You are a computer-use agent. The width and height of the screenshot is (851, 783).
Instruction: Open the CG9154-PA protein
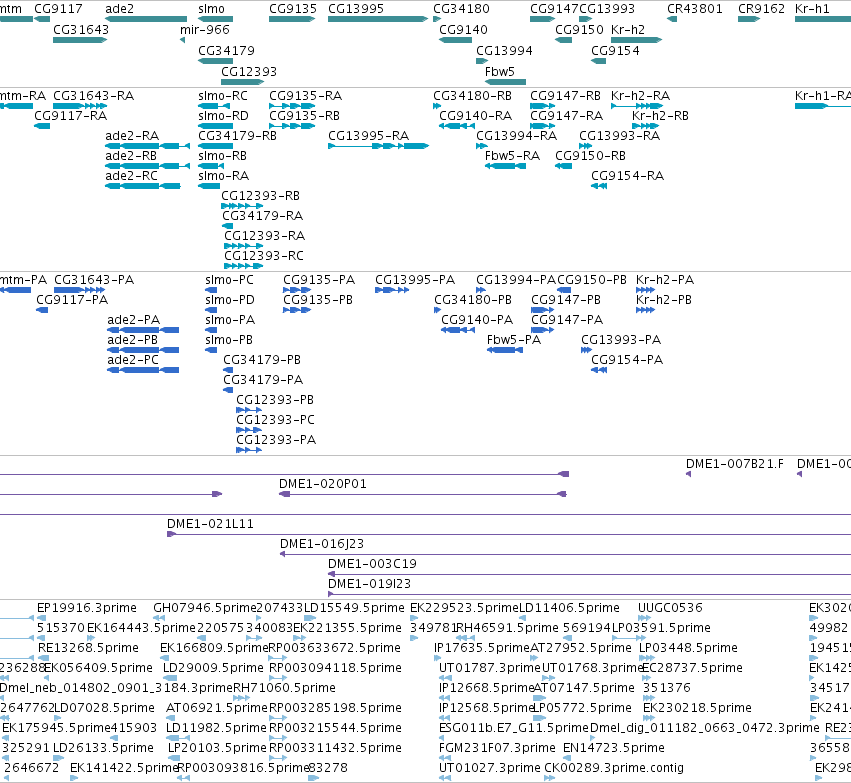(x=599, y=370)
